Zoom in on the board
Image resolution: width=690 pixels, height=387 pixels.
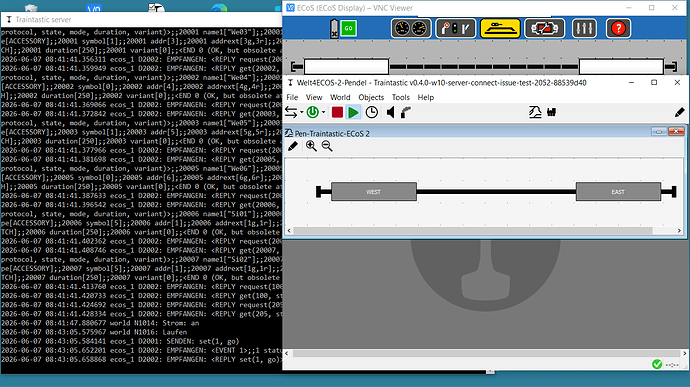pyautogui.click(x=311, y=146)
